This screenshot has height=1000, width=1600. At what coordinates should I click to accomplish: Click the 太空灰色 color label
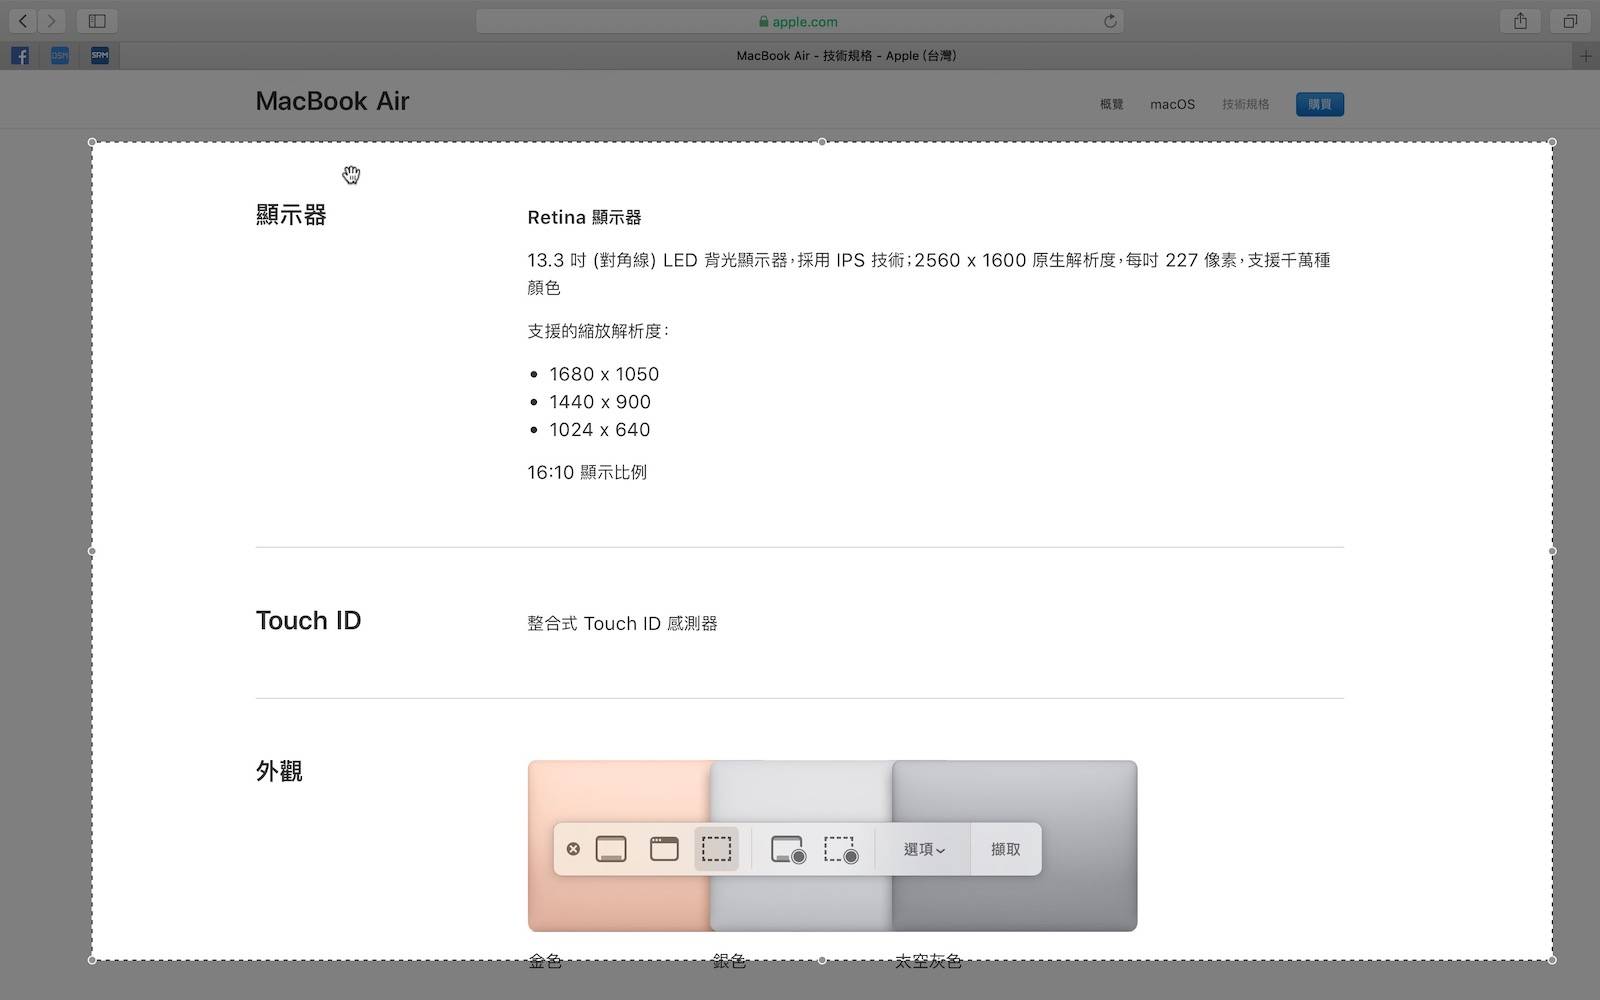tap(928, 961)
